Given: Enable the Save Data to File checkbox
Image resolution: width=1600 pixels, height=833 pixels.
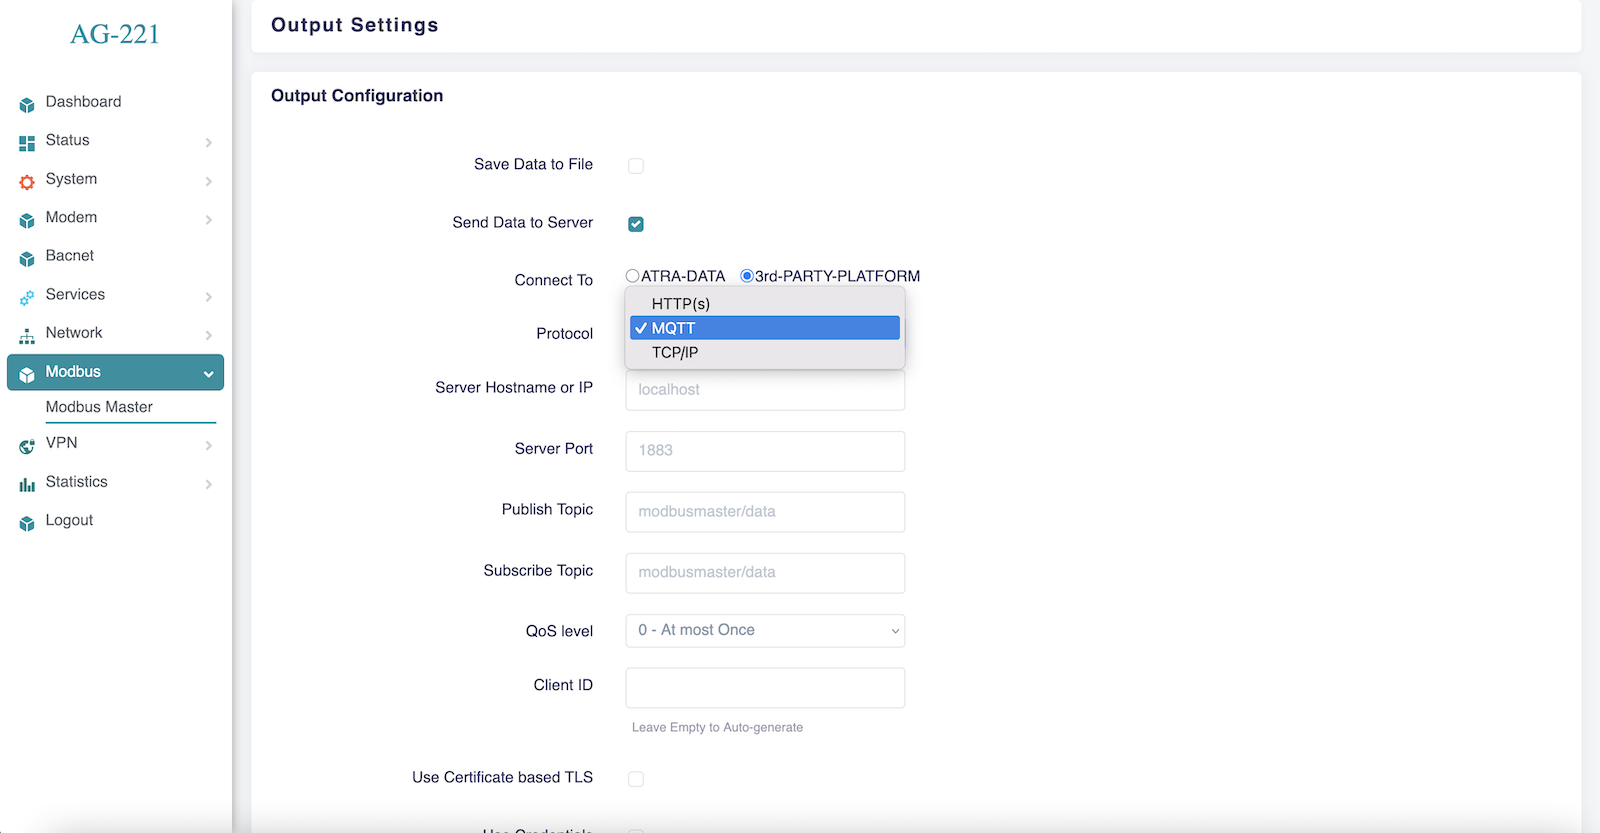Looking at the screenshot, I should [636, 166].
